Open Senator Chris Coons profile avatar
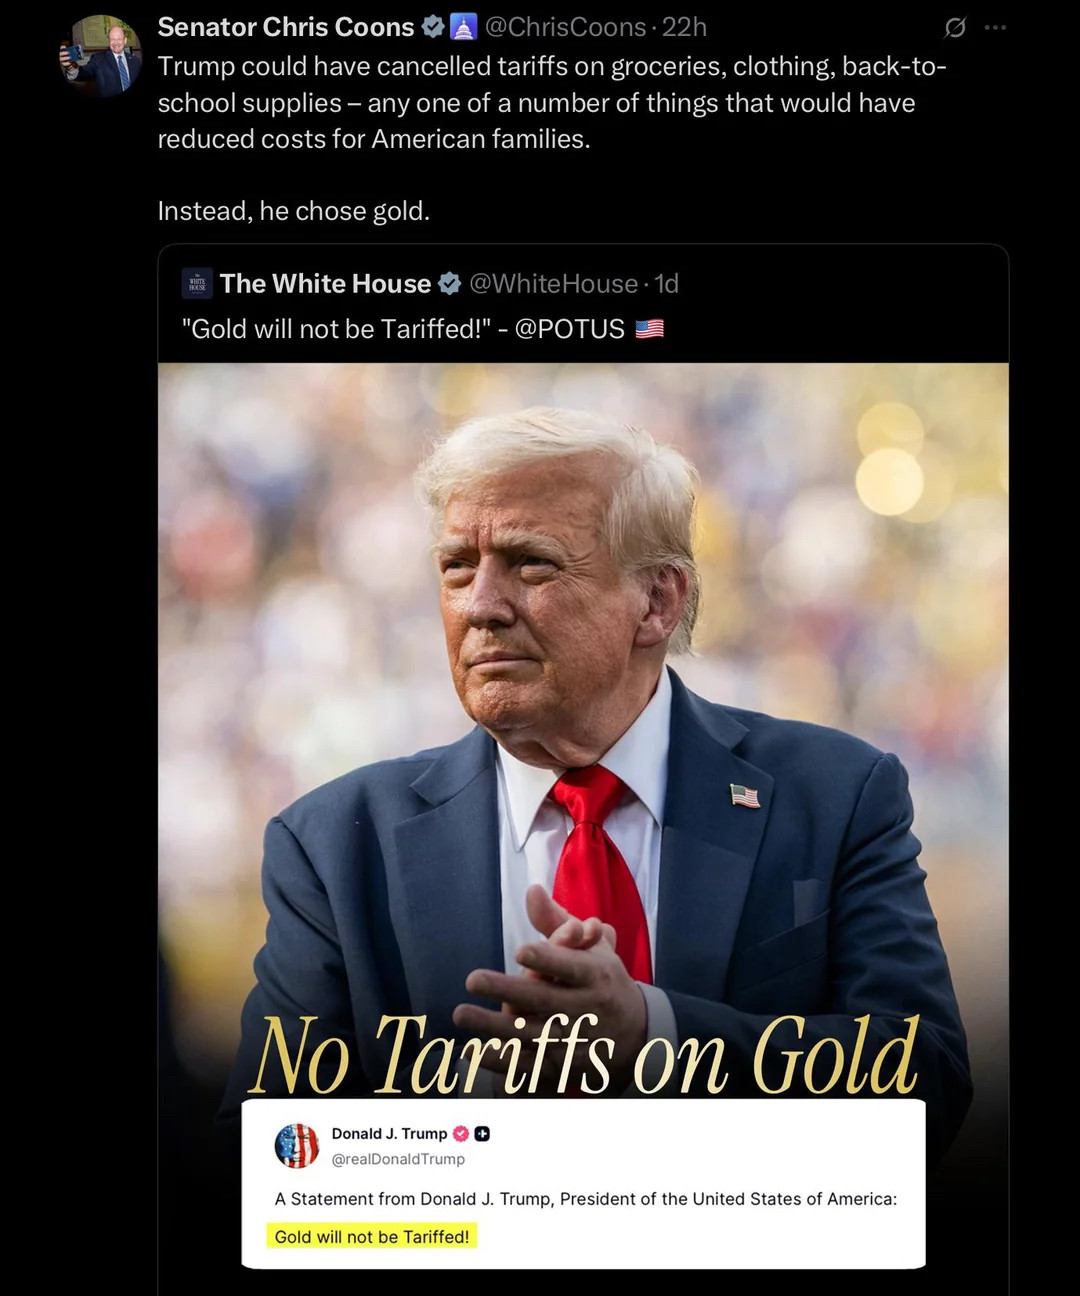The image size is (1080, 1296). coord(100,55)
